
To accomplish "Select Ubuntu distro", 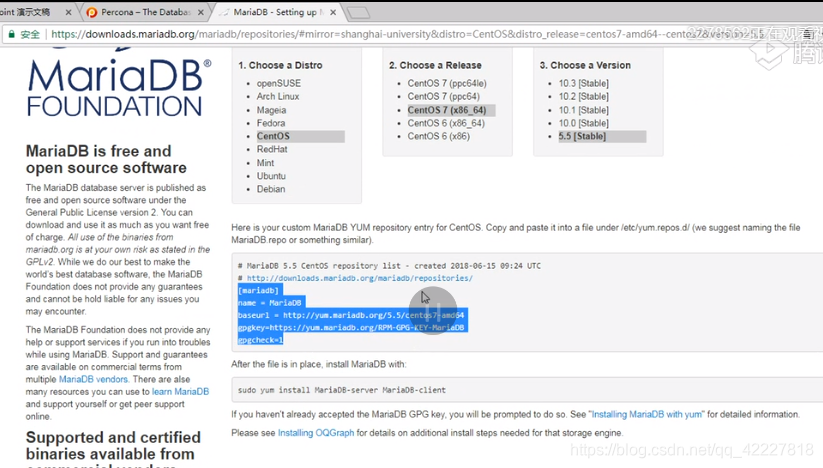I will (271, 176).
